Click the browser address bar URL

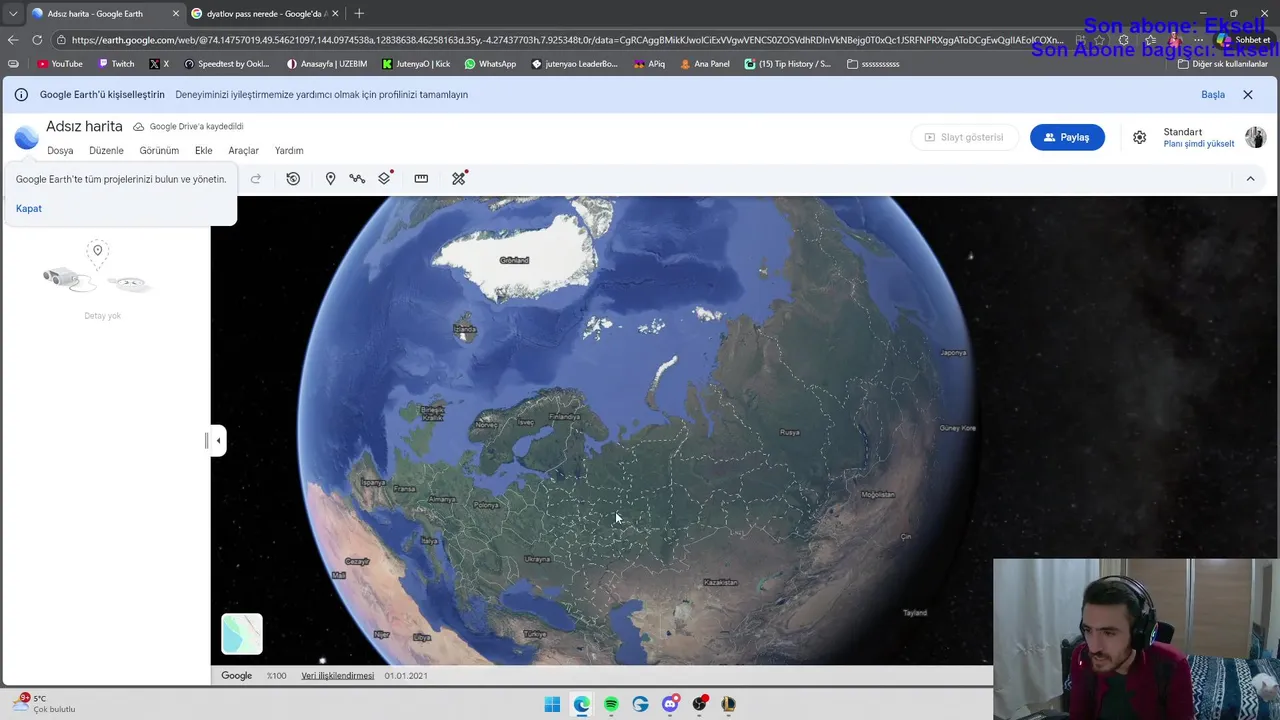(567, 40)
